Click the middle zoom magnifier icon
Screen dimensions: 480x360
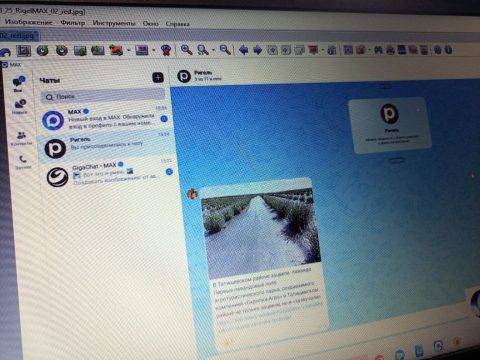coord(203,50)
